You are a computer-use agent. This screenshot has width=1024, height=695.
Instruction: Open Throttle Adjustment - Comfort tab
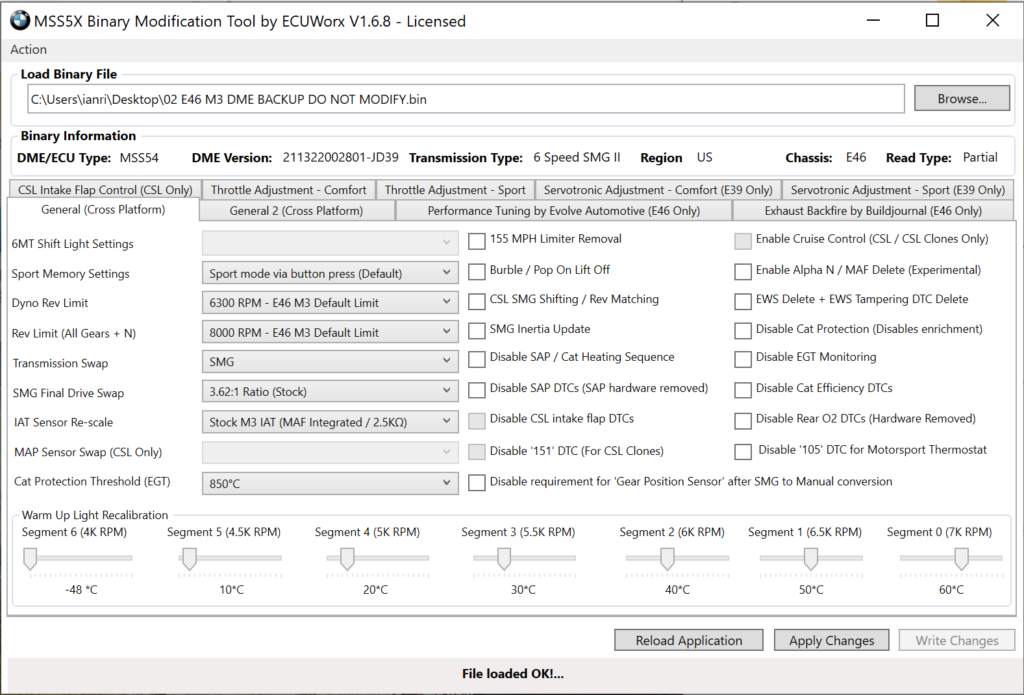pos(289,189)
